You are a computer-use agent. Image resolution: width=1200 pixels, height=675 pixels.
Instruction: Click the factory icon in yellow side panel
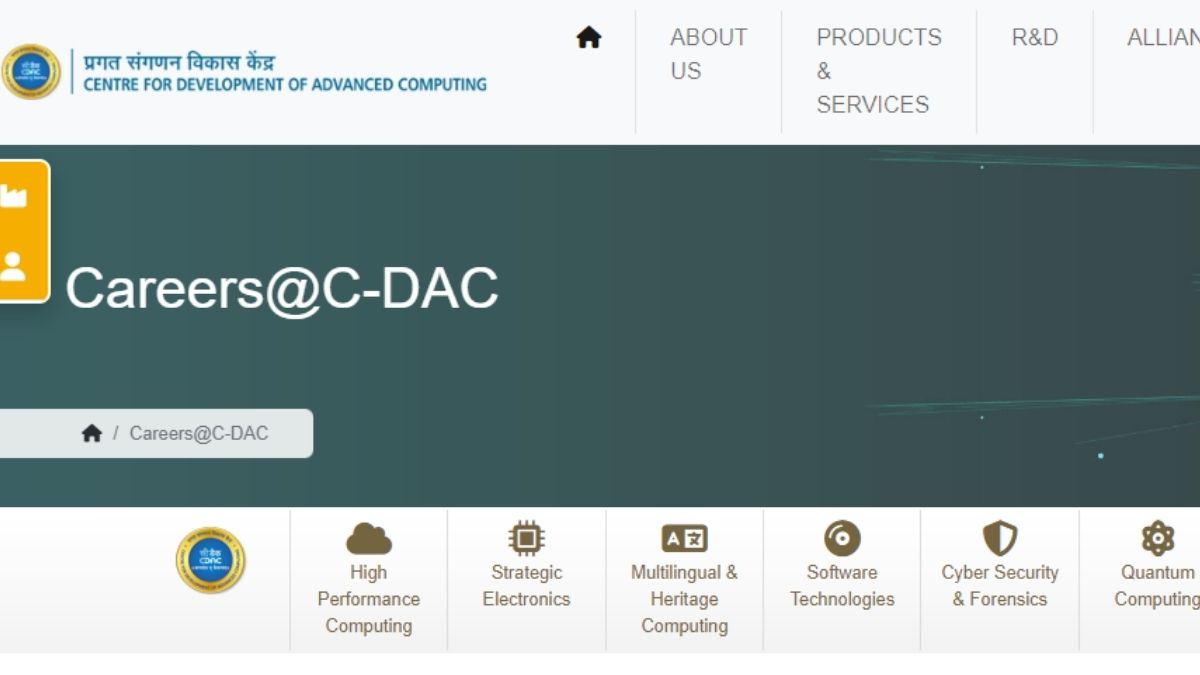coord(14,196)
